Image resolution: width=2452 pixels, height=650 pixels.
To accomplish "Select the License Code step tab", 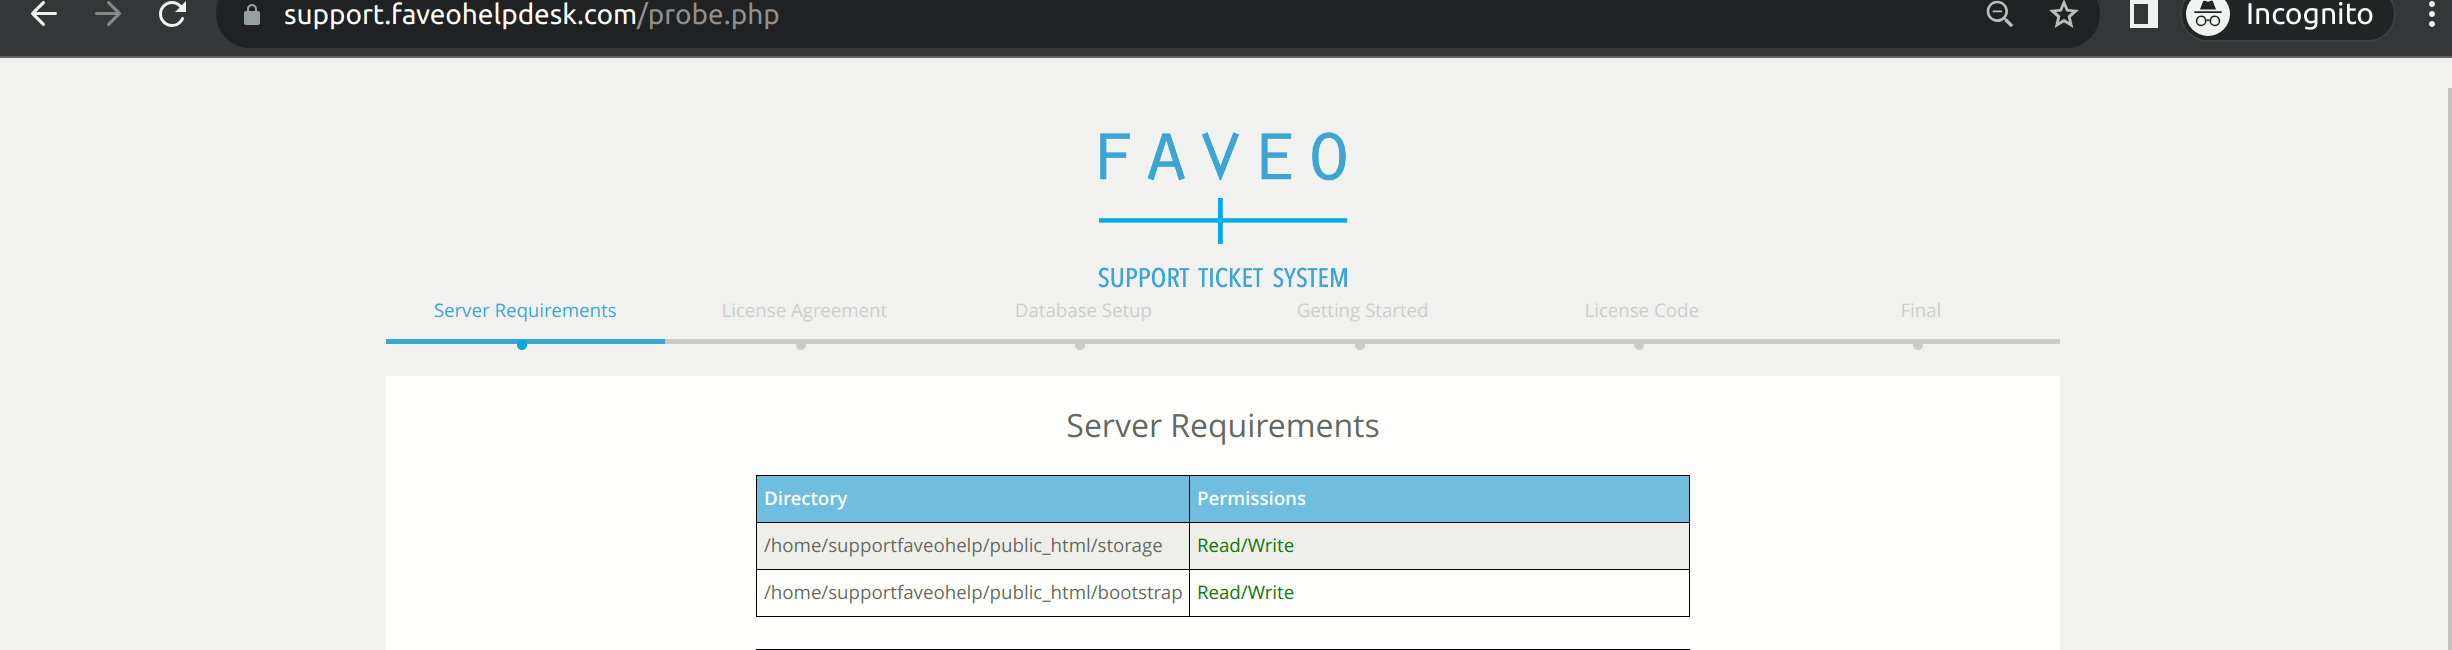I will 1641,311.
